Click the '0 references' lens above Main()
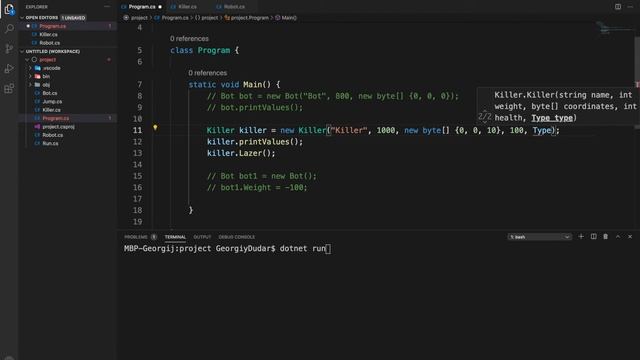This screenshot has width=640, height=360. 207,73
